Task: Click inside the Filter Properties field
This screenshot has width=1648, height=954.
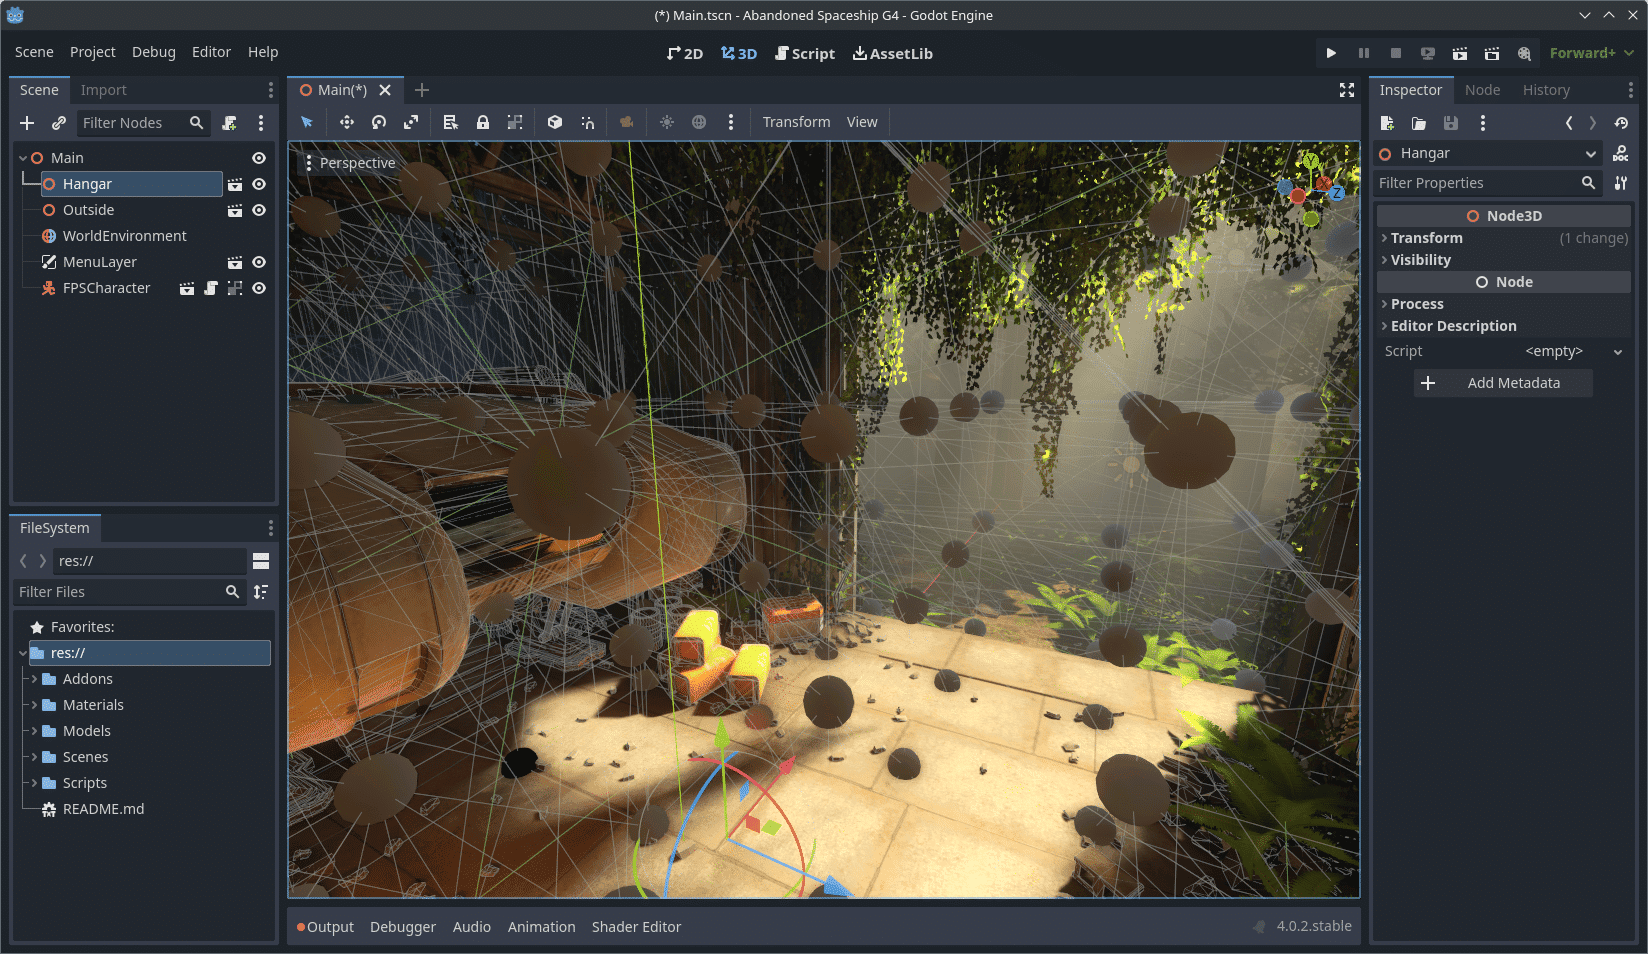Action: (1470, 183)
